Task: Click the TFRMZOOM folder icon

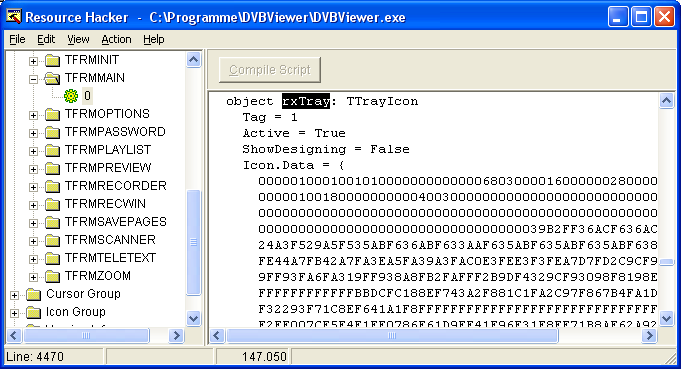Action: click(x=53, y=276)
